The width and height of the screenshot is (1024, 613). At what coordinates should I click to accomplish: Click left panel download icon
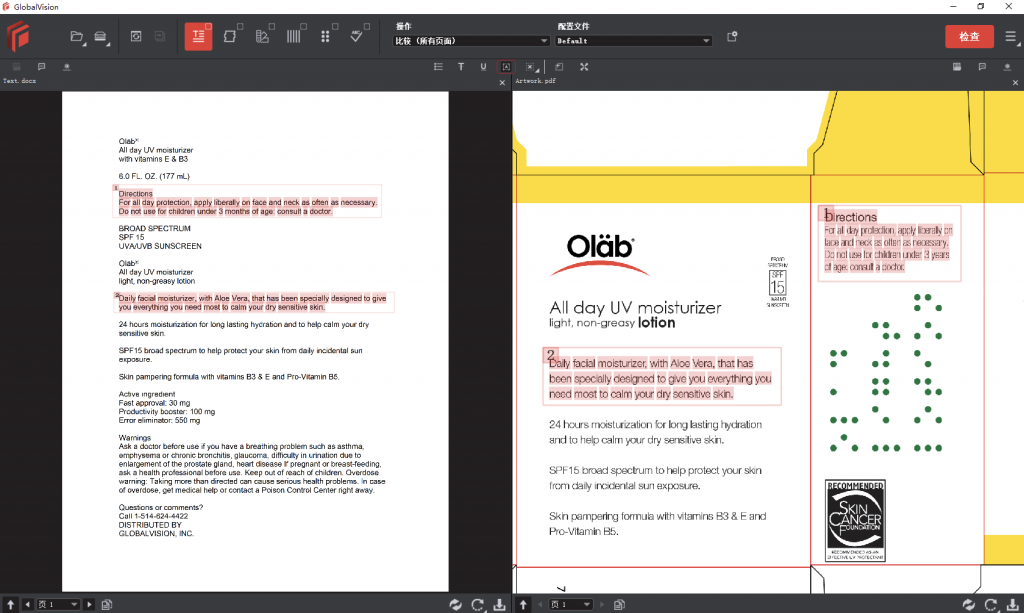click(x=500, y=605)
